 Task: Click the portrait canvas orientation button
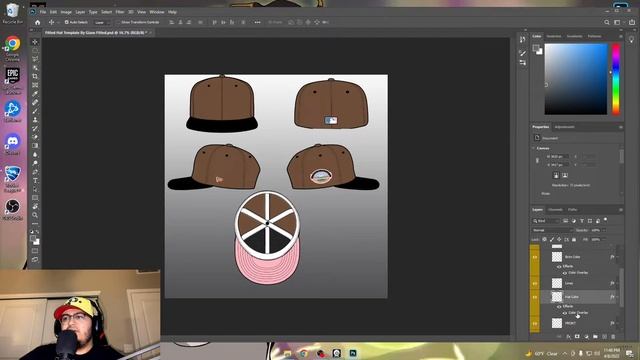click(x=556, y=175)
